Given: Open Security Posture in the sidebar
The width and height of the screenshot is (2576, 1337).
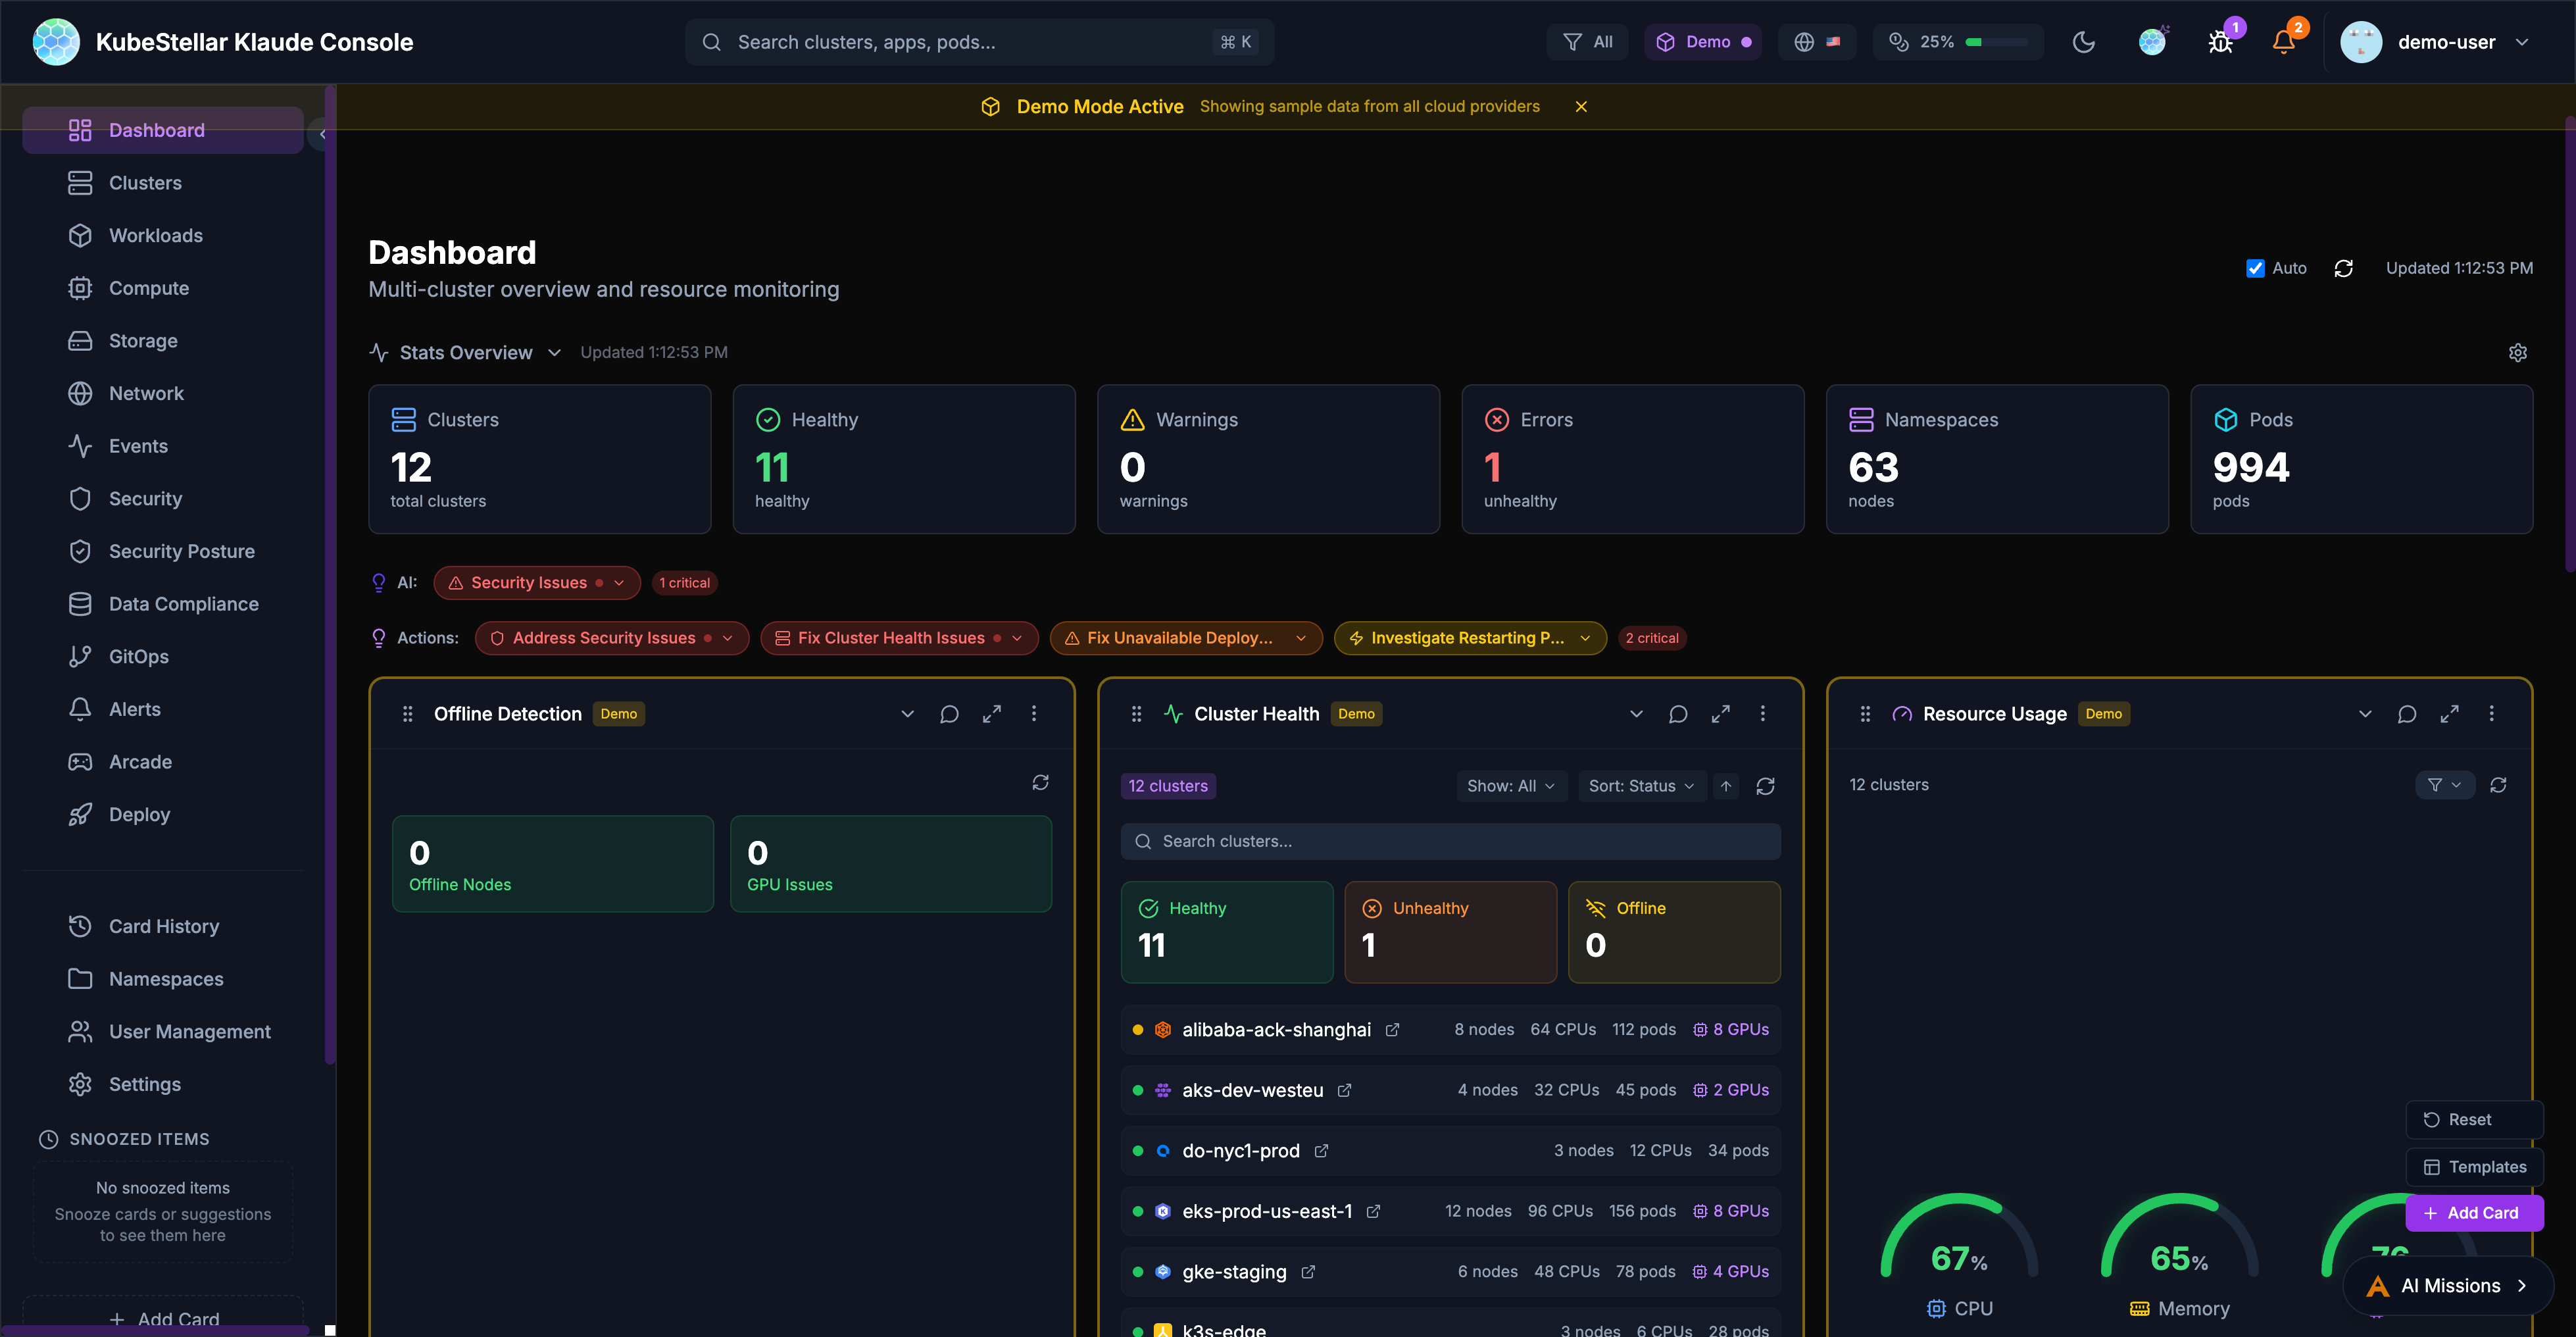Looking at the screenshot, I should [x=181, y=552].
